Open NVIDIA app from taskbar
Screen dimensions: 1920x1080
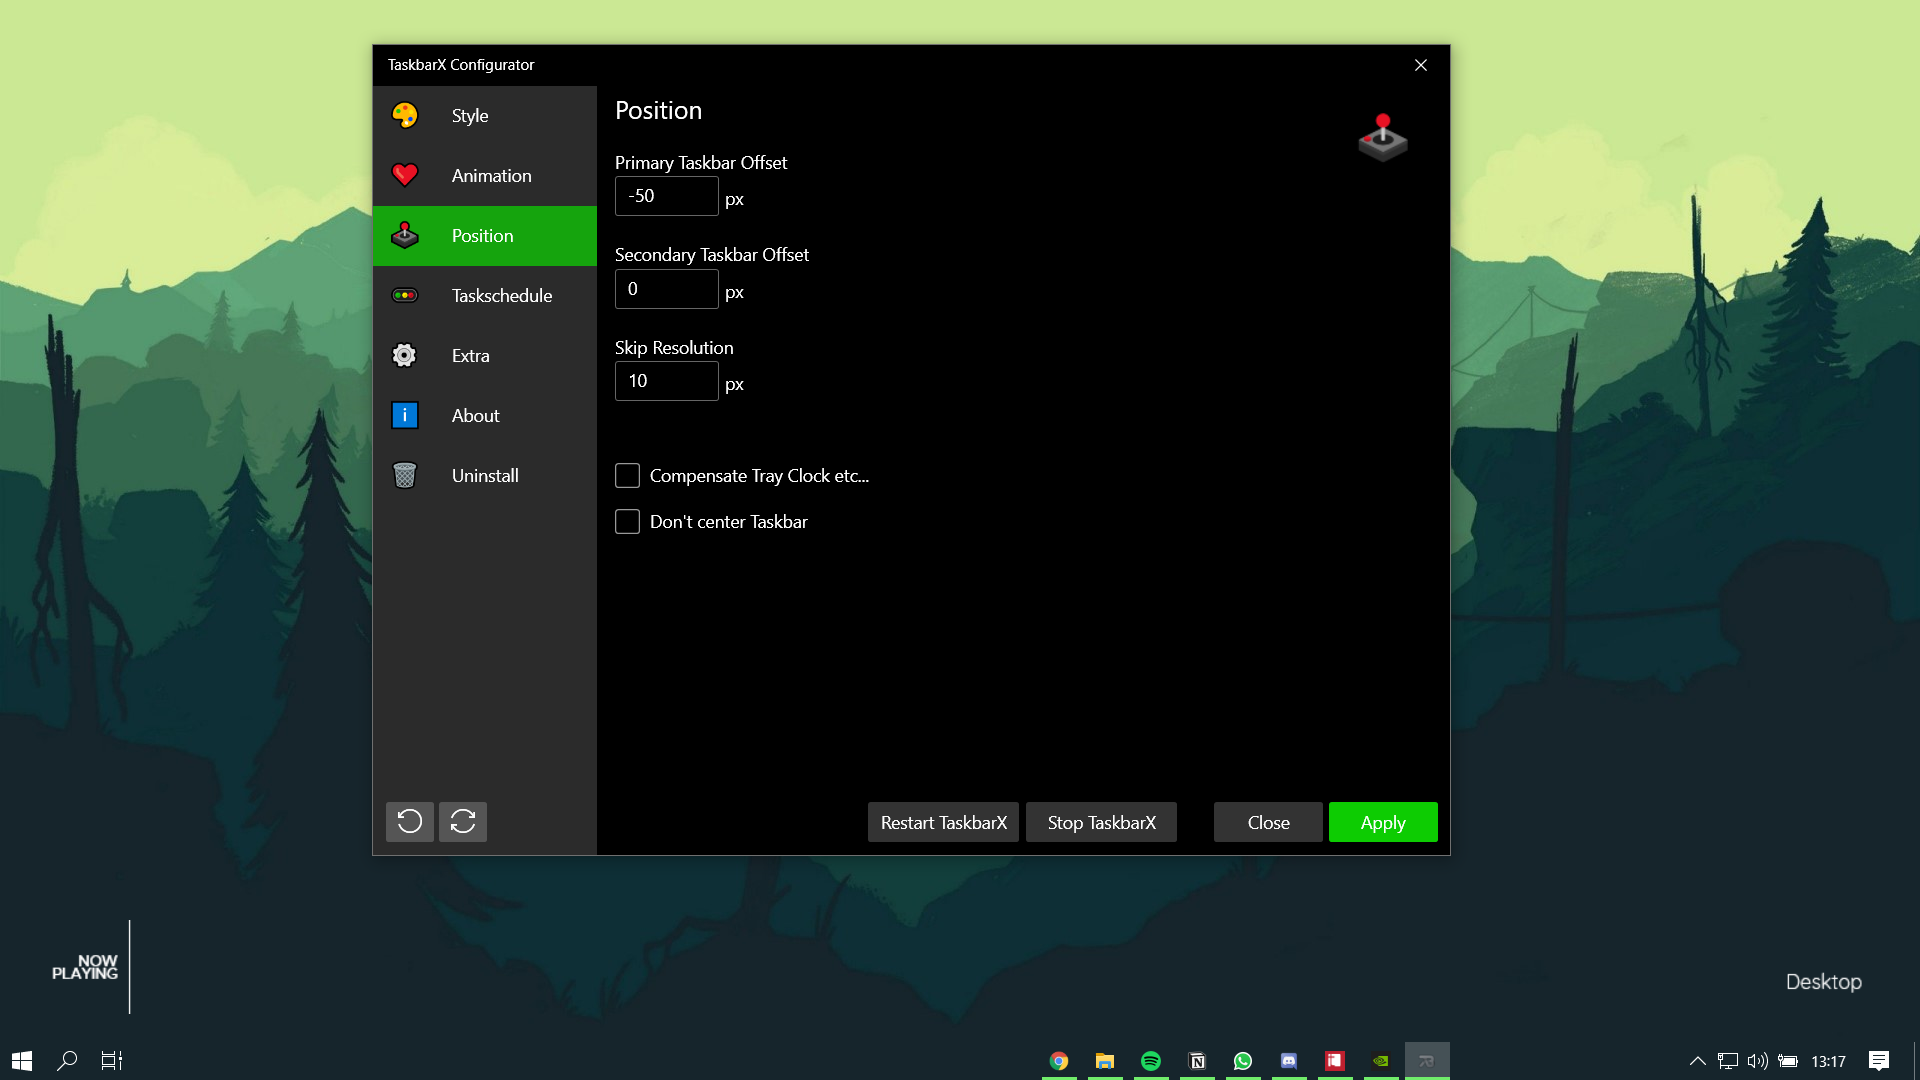click(1381, 1061)
